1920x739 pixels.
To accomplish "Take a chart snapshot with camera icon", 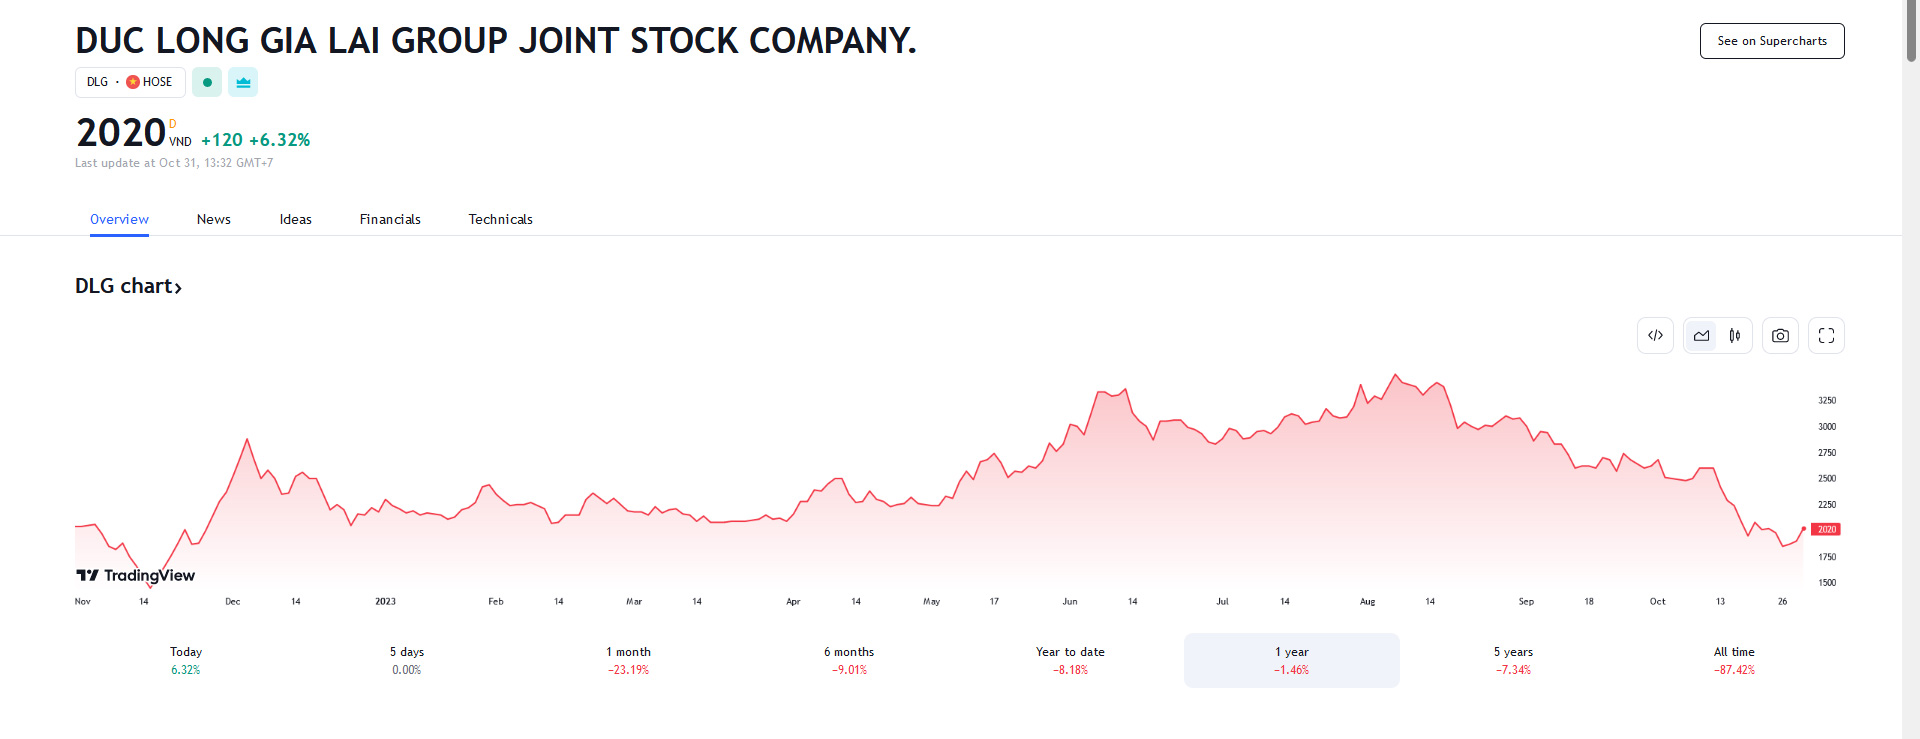I will [1780, 336].
